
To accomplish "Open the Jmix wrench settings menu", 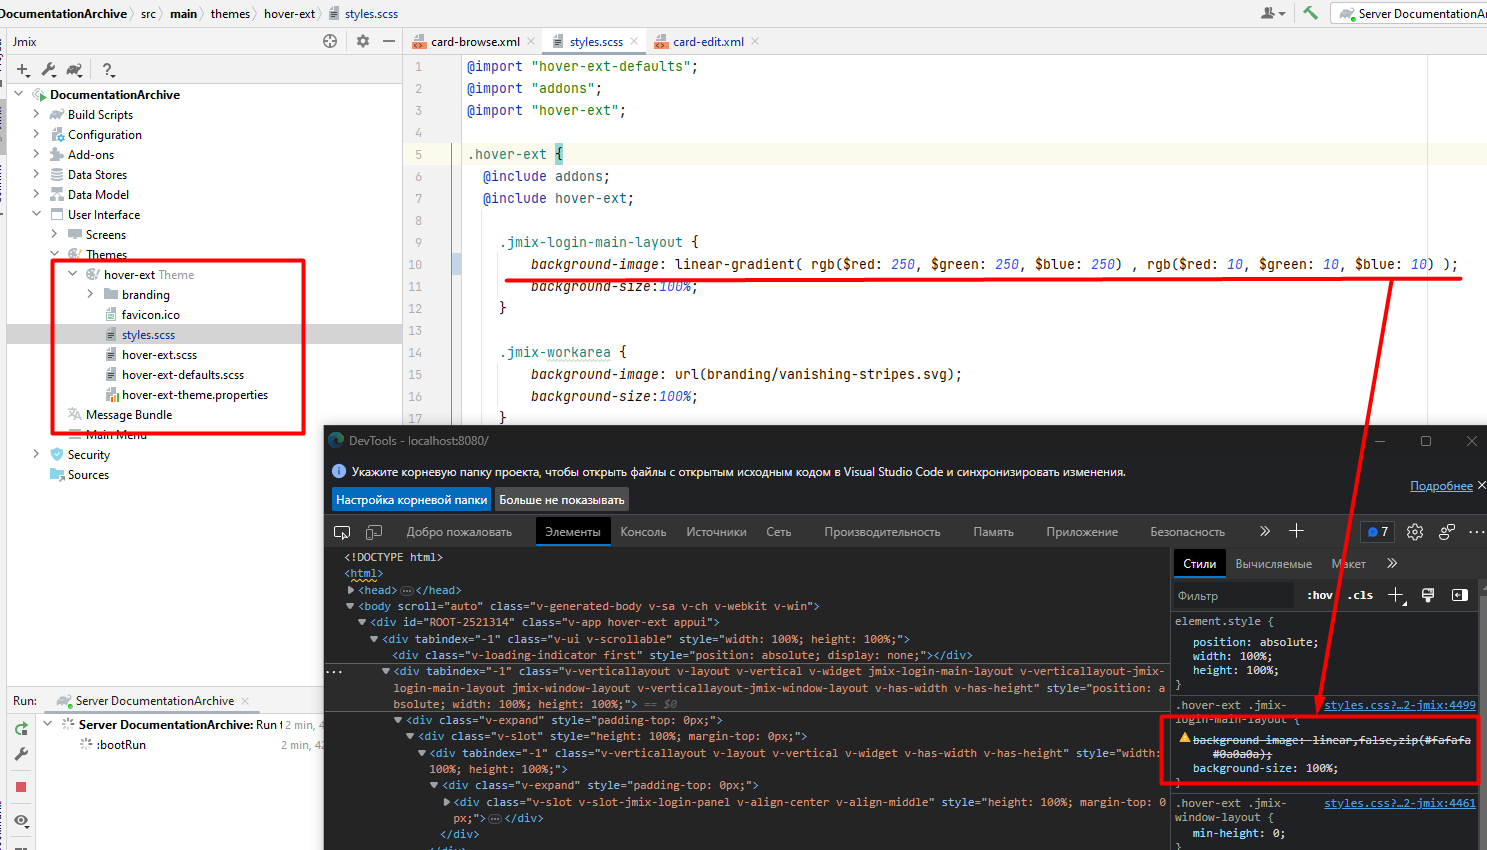I will click(49, 70).
